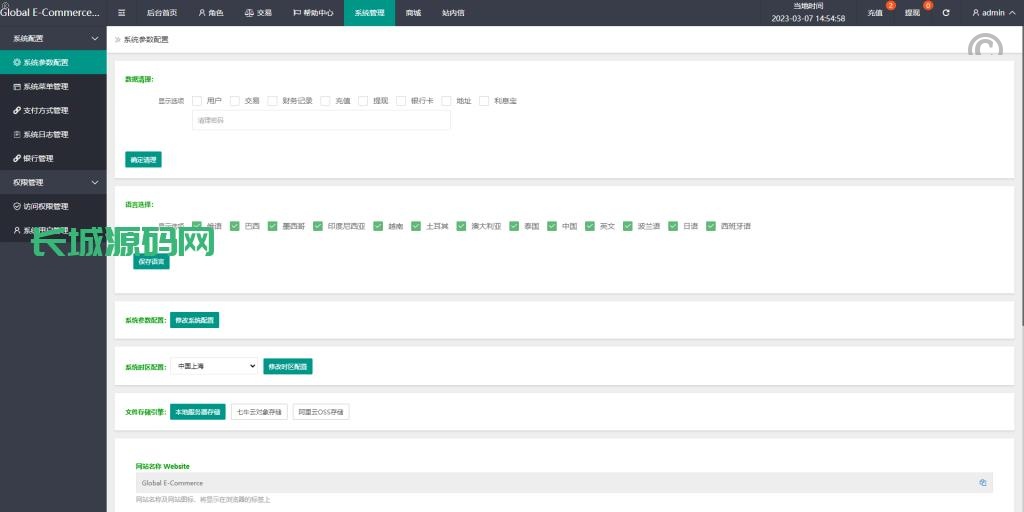
Task: Open the 帮助中心 top navigation tab
Action: point(313,13)
